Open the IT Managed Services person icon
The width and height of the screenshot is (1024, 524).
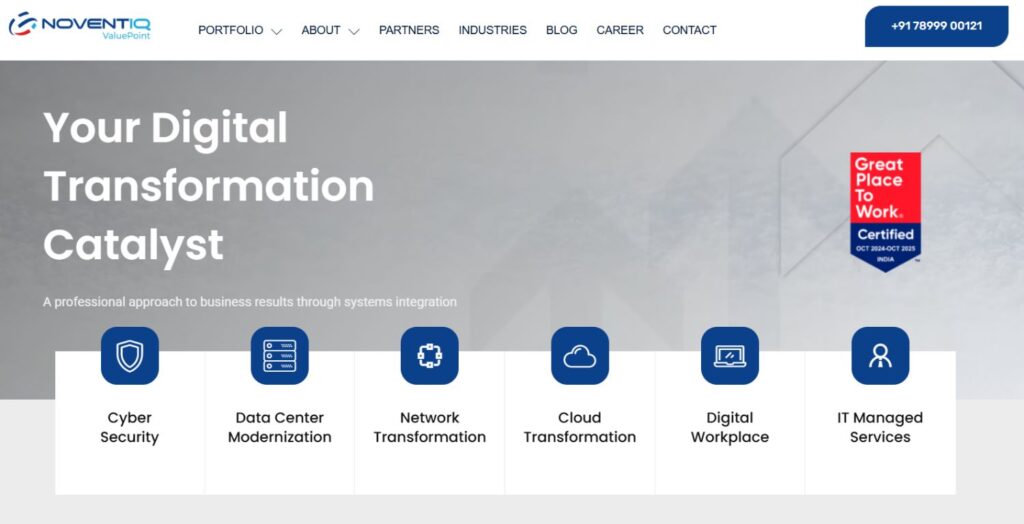point(880,355)
